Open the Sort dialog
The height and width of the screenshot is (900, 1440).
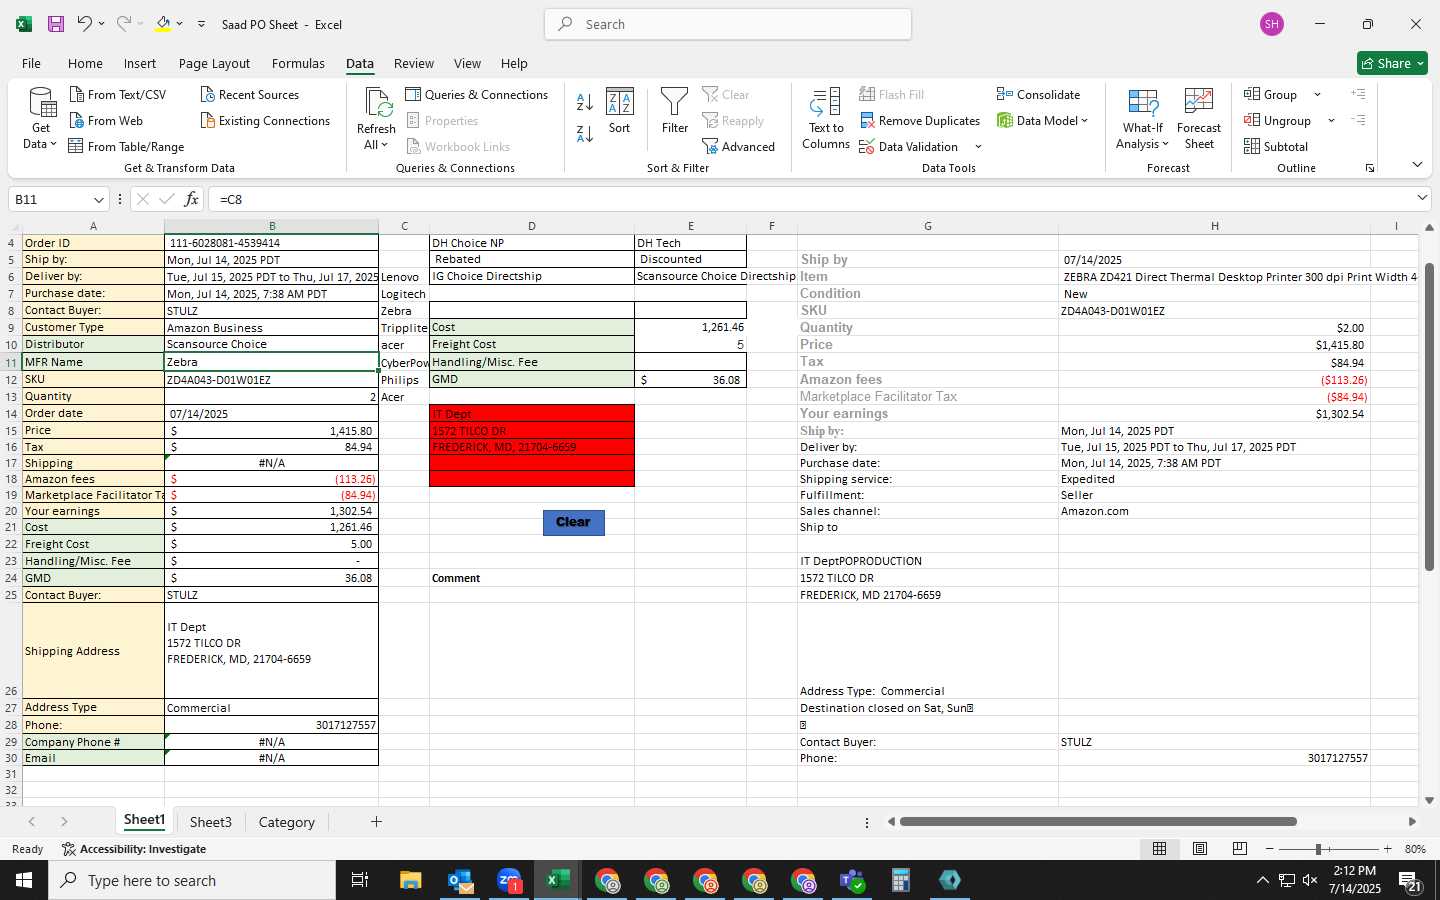pyautogui.click(x=620, y=111)
